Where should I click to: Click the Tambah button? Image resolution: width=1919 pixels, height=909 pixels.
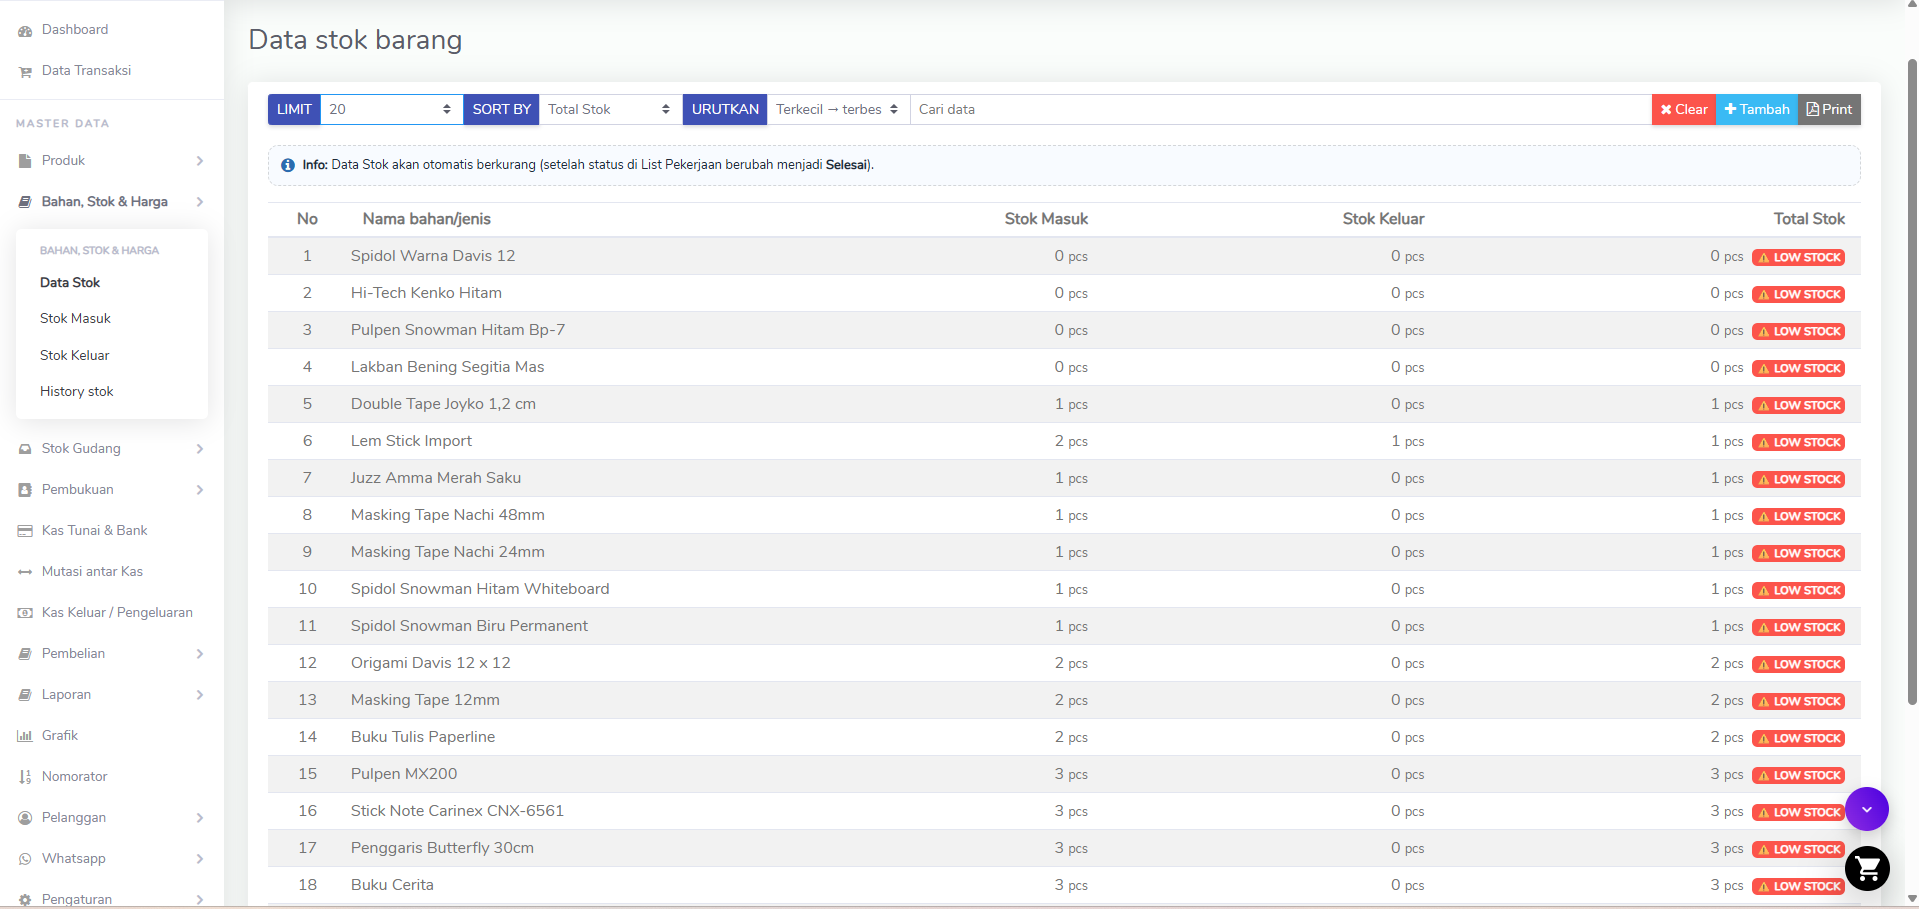tap(1757, 109)
